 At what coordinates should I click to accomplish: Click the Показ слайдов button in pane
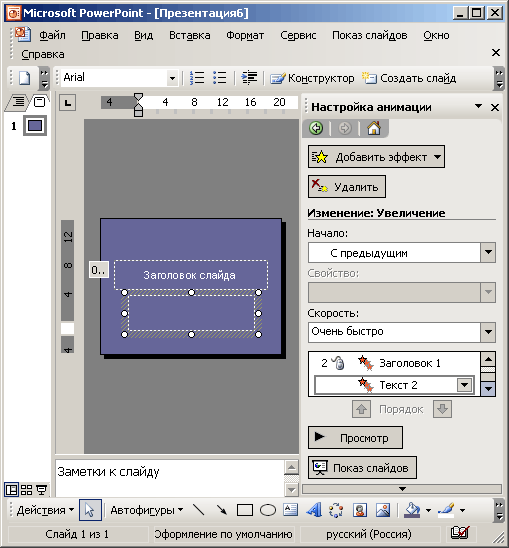click(x=362, y=467)
